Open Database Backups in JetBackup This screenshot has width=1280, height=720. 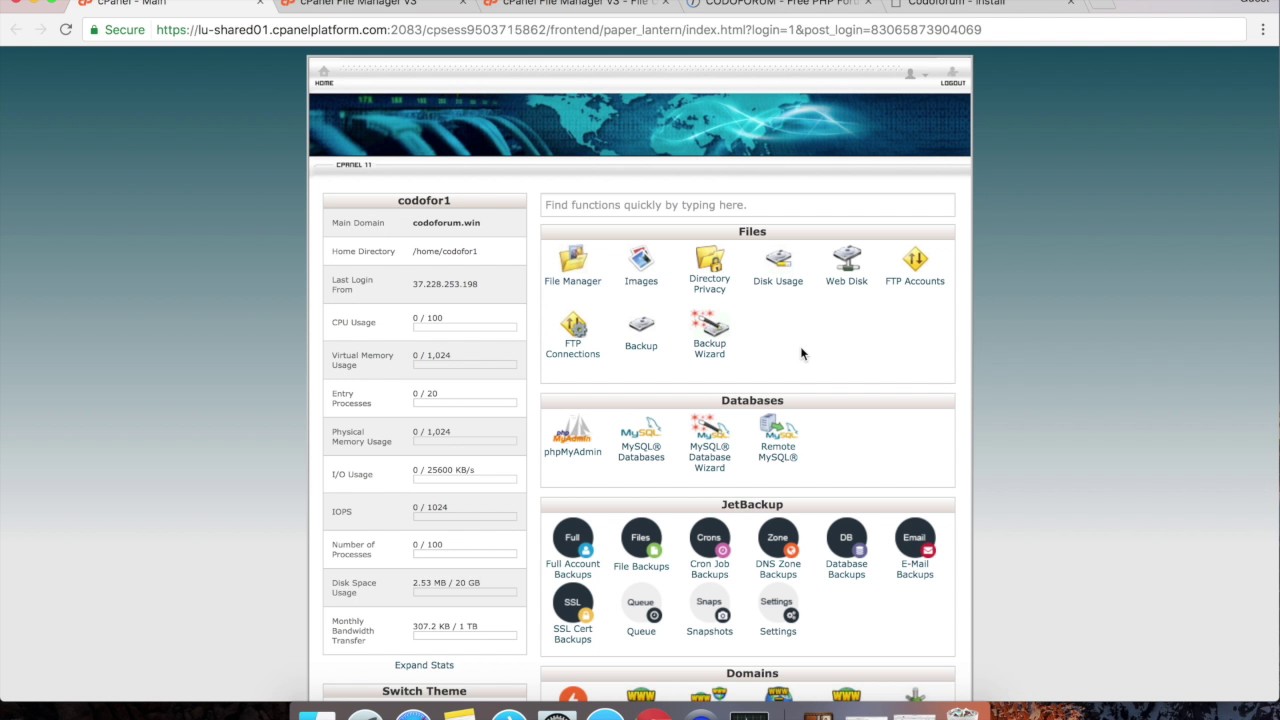846,549
